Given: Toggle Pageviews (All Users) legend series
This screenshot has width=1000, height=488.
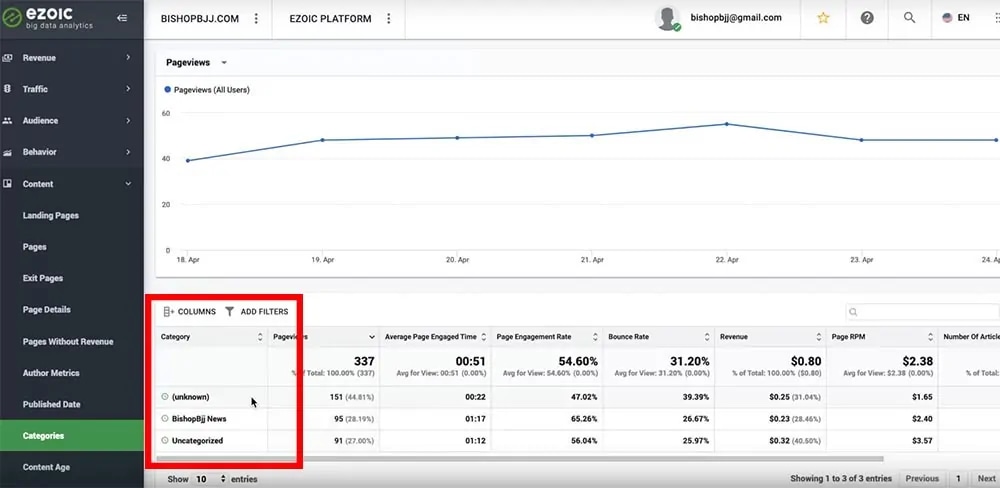Looking at the screenshot, I should pyautogui.click(x=207, y=91).
